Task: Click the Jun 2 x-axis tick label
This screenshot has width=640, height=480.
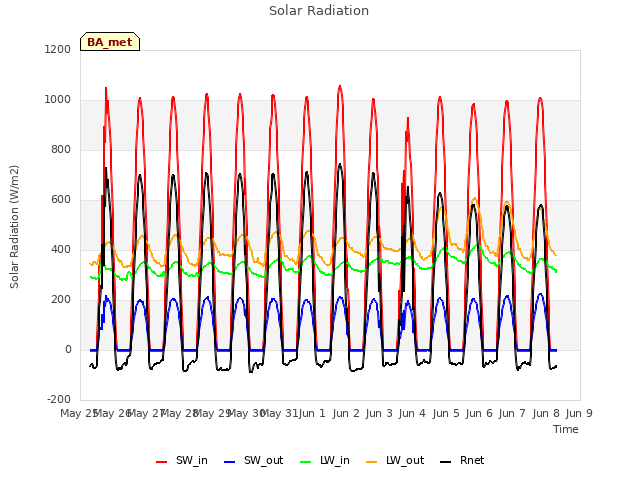Action: pyautogui.click(x=346, y=413)
